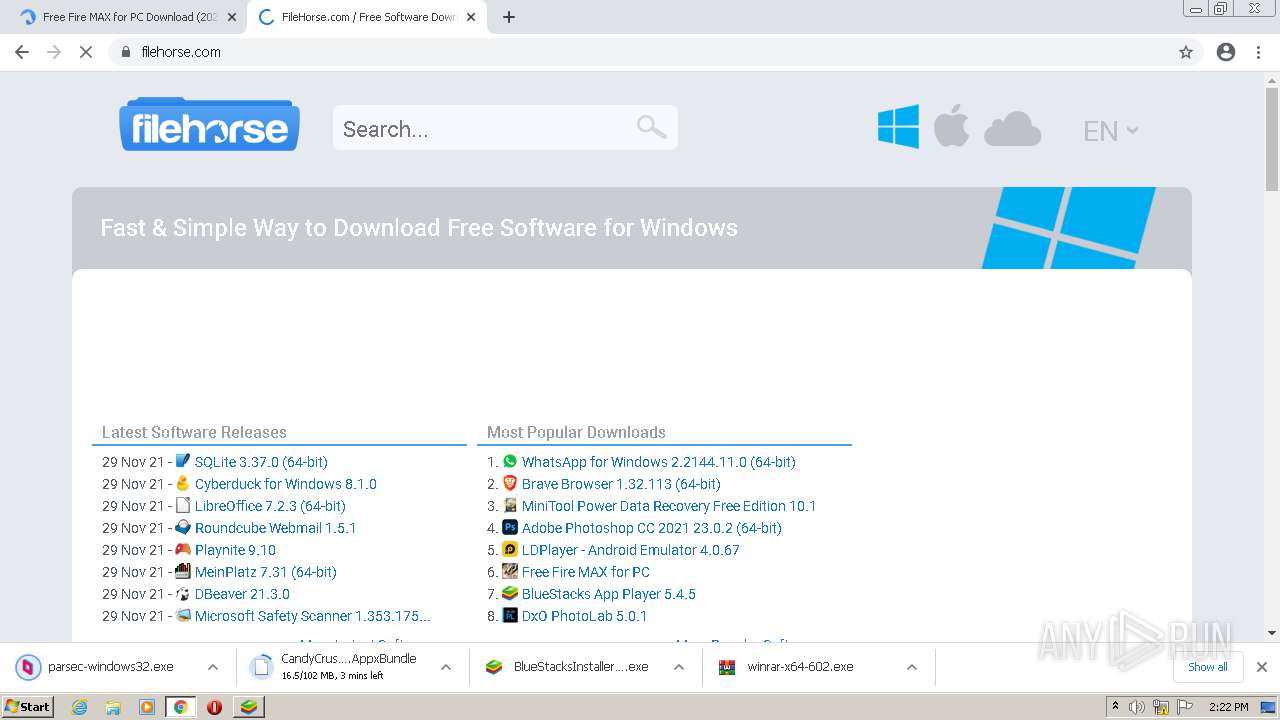Expand CandyCrus AppxBundle download options

446,667
